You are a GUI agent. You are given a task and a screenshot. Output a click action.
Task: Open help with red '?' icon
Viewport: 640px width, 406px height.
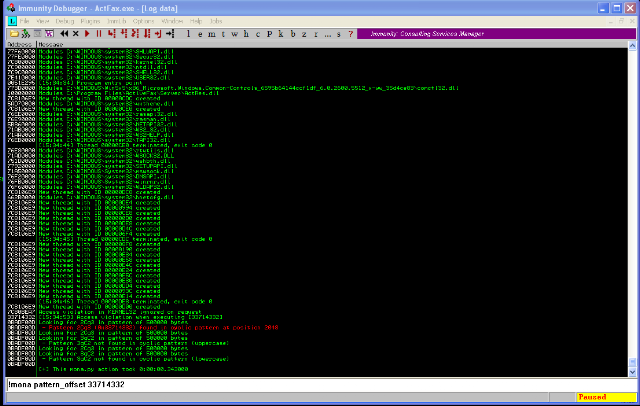pyautogui.click(x=351, y=34)
